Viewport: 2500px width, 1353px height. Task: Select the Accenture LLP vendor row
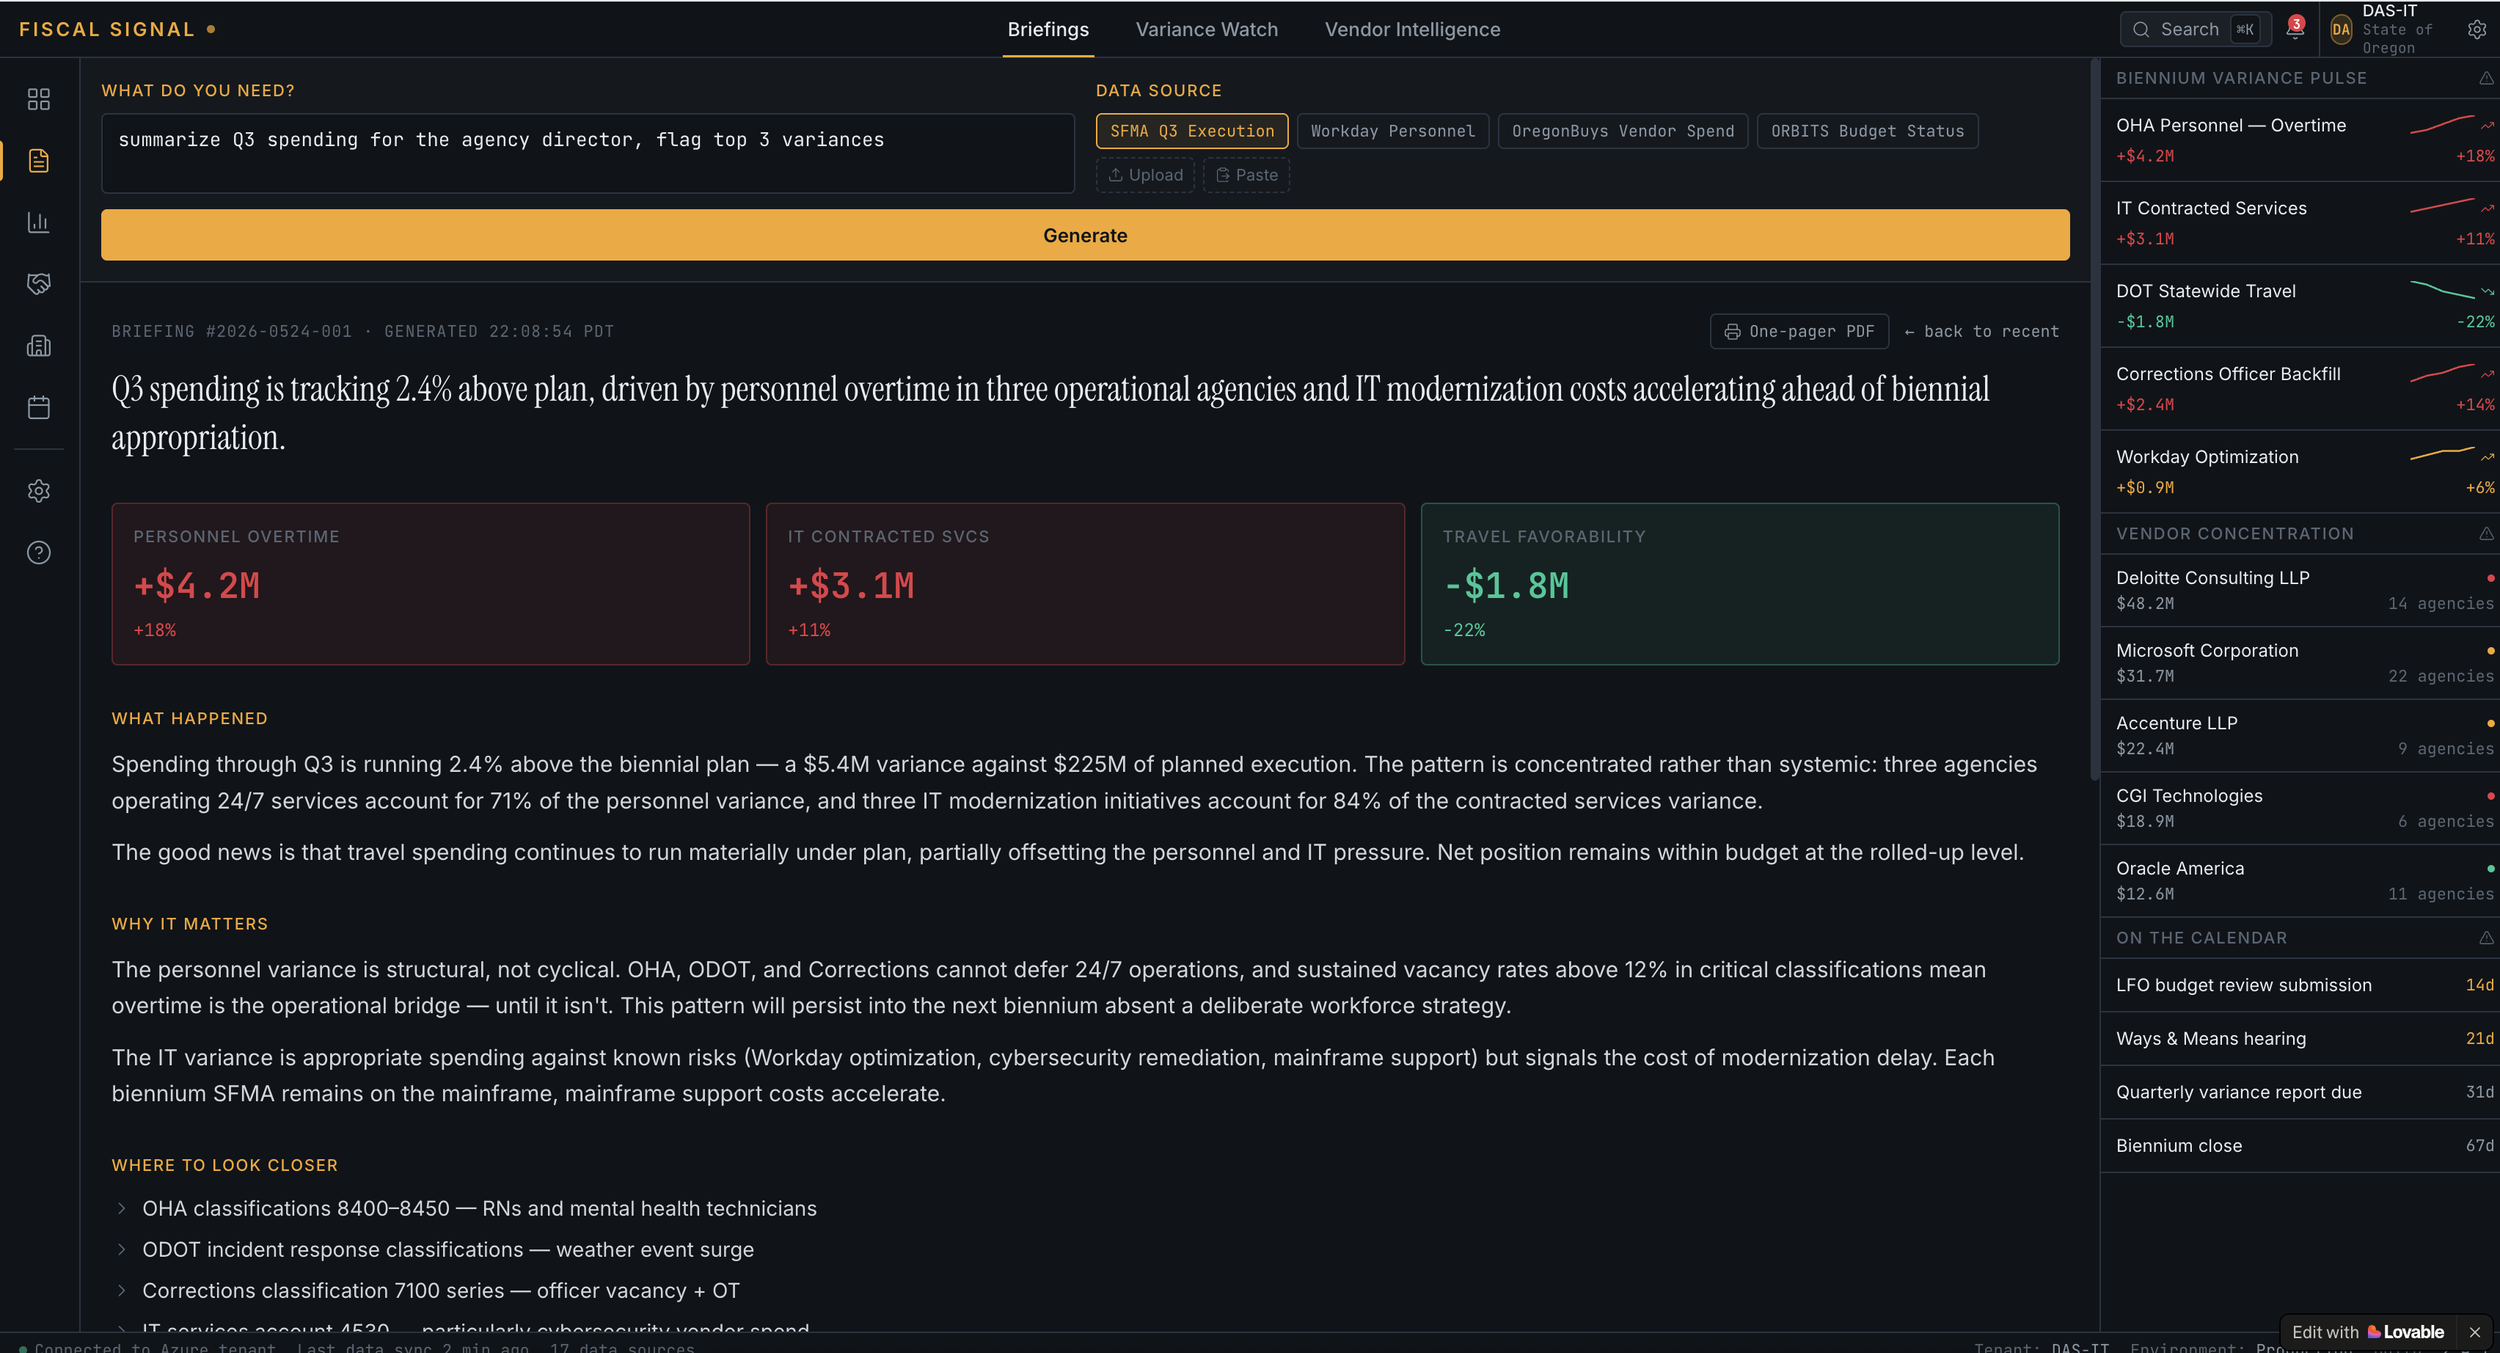2300,735
